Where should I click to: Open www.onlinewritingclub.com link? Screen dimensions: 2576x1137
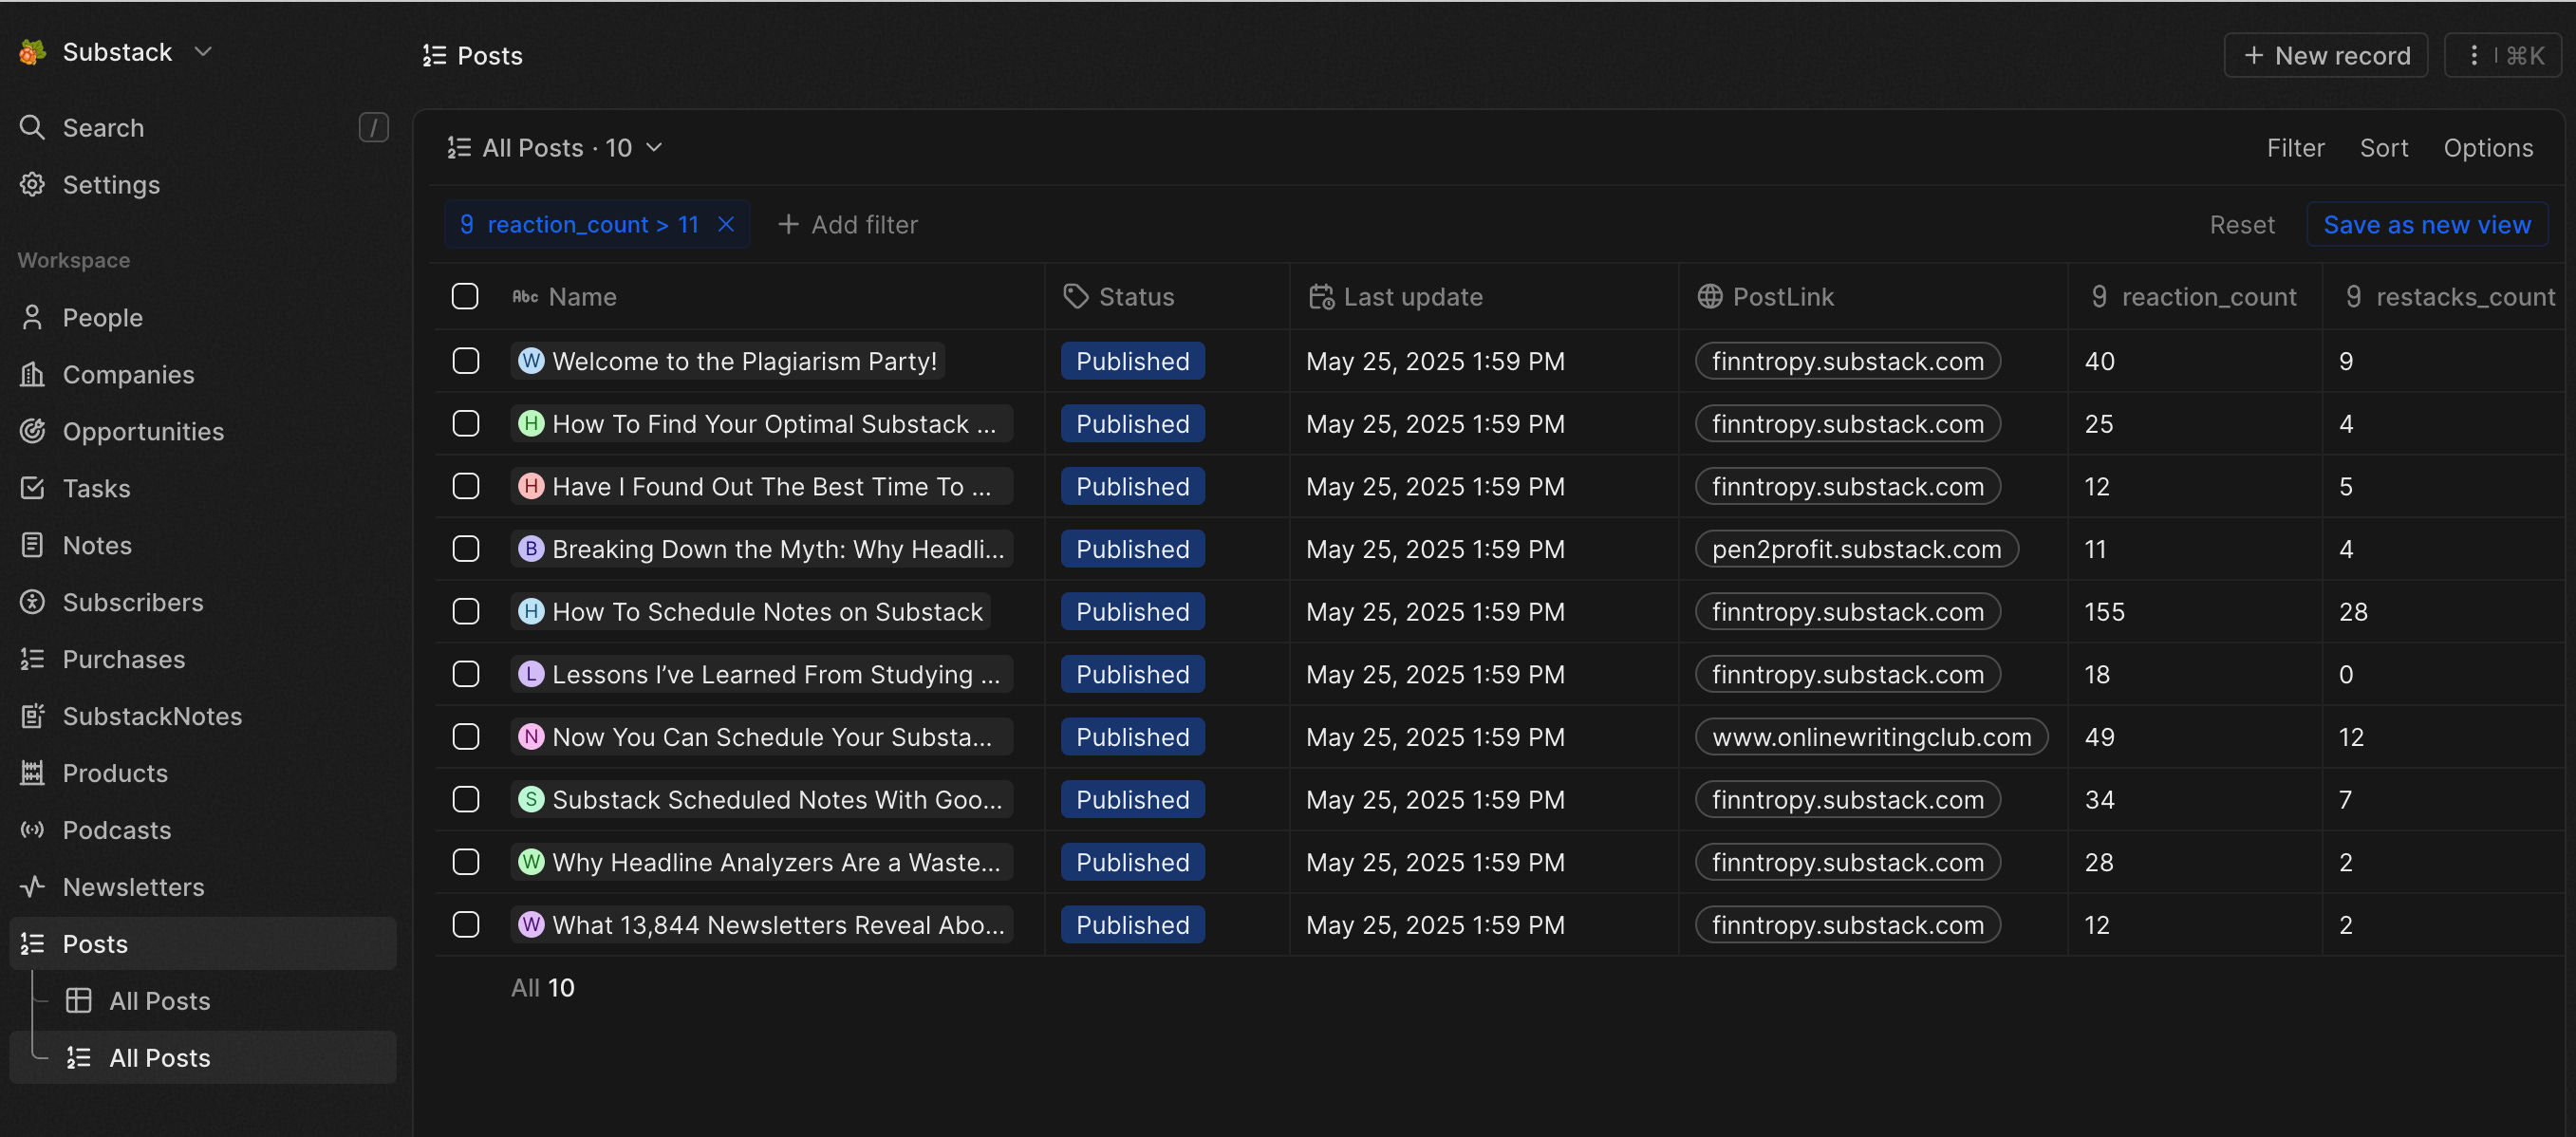coord(1871,737)
